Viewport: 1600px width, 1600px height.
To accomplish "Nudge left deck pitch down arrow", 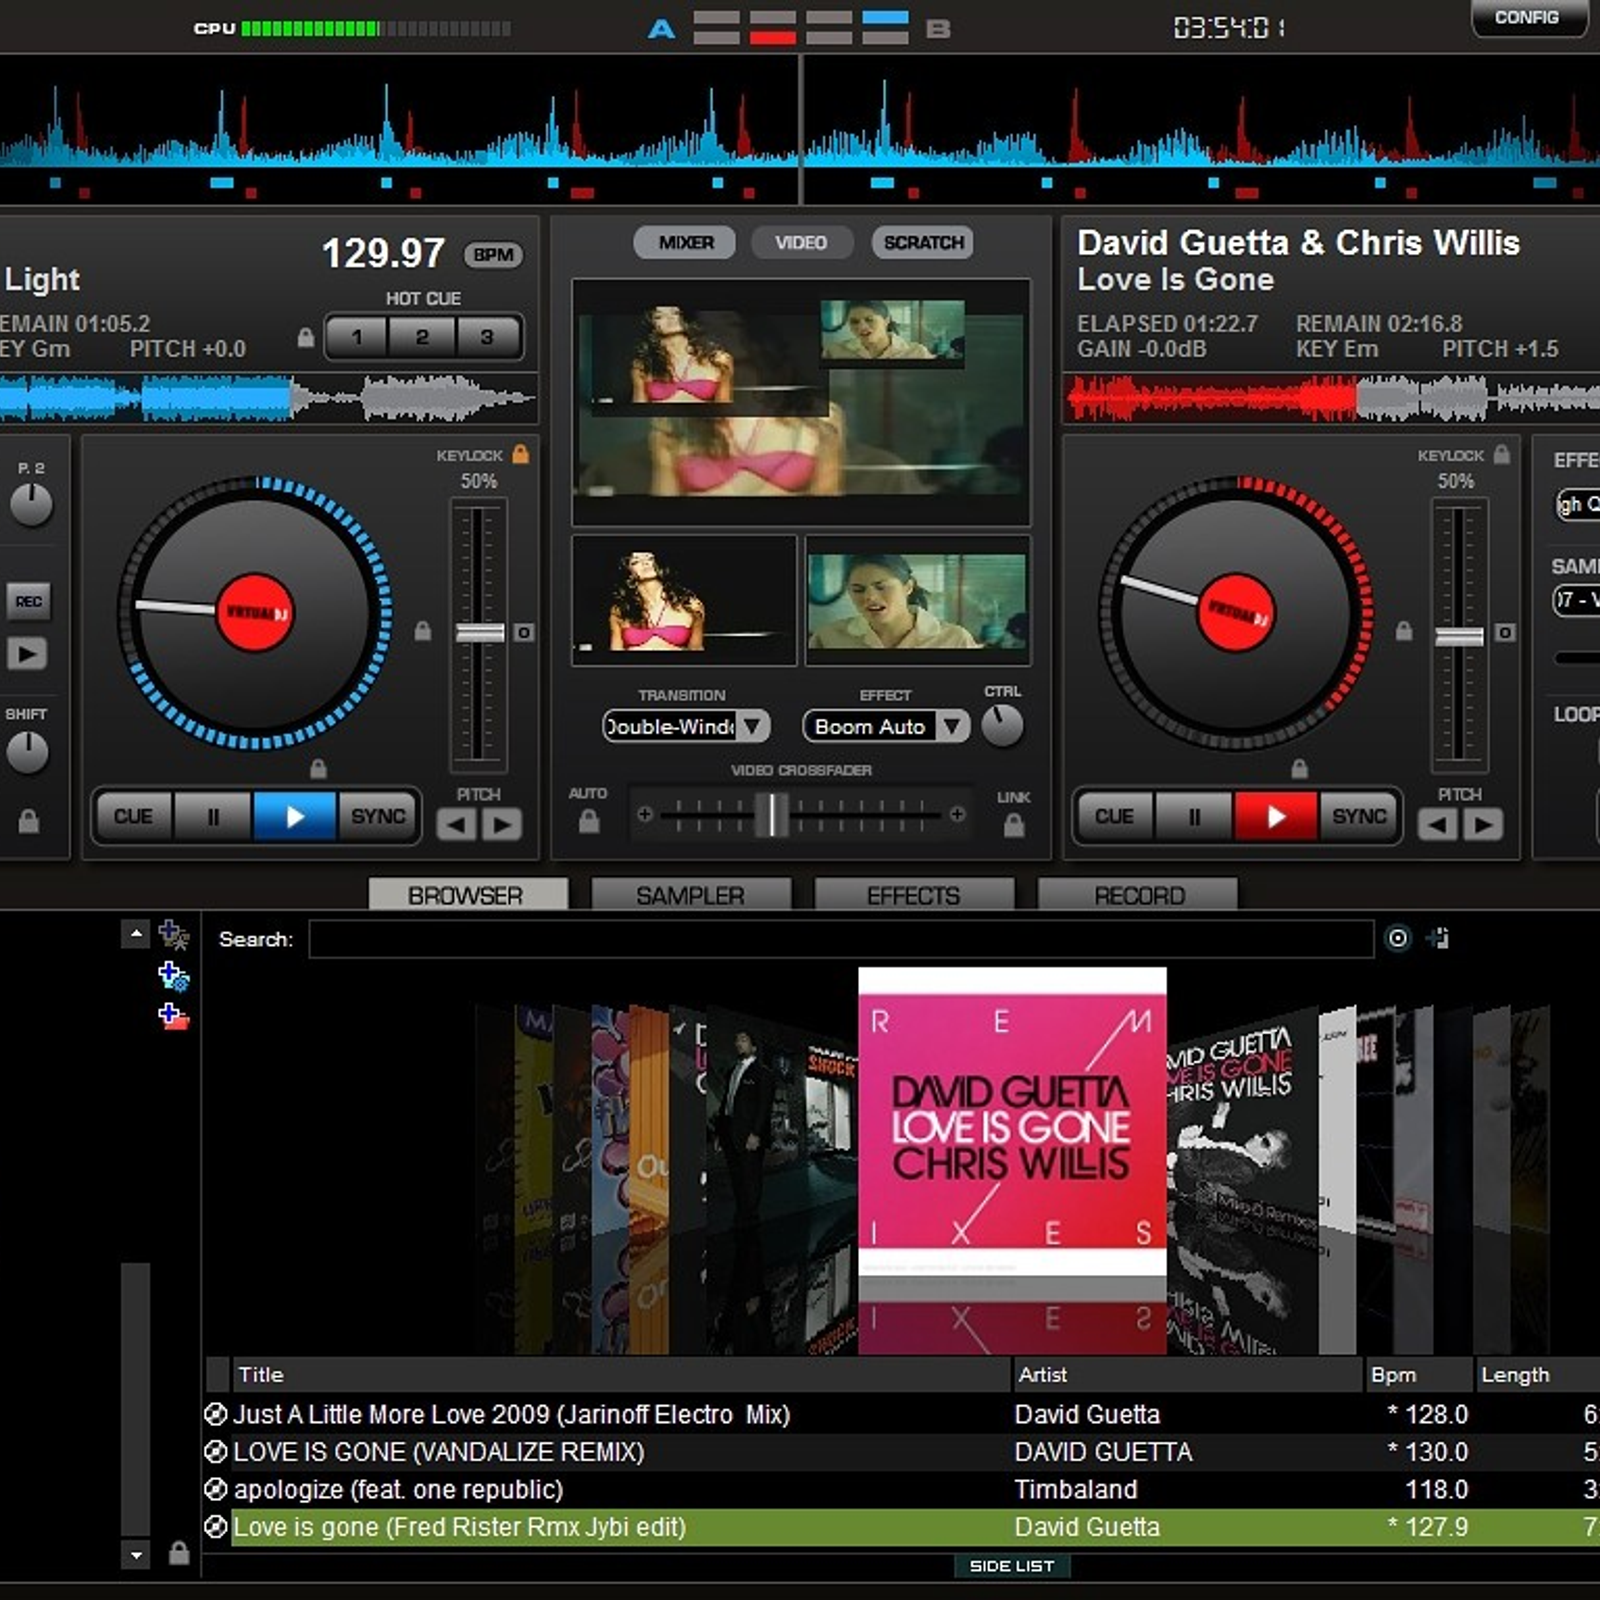I will pos(457,824).
